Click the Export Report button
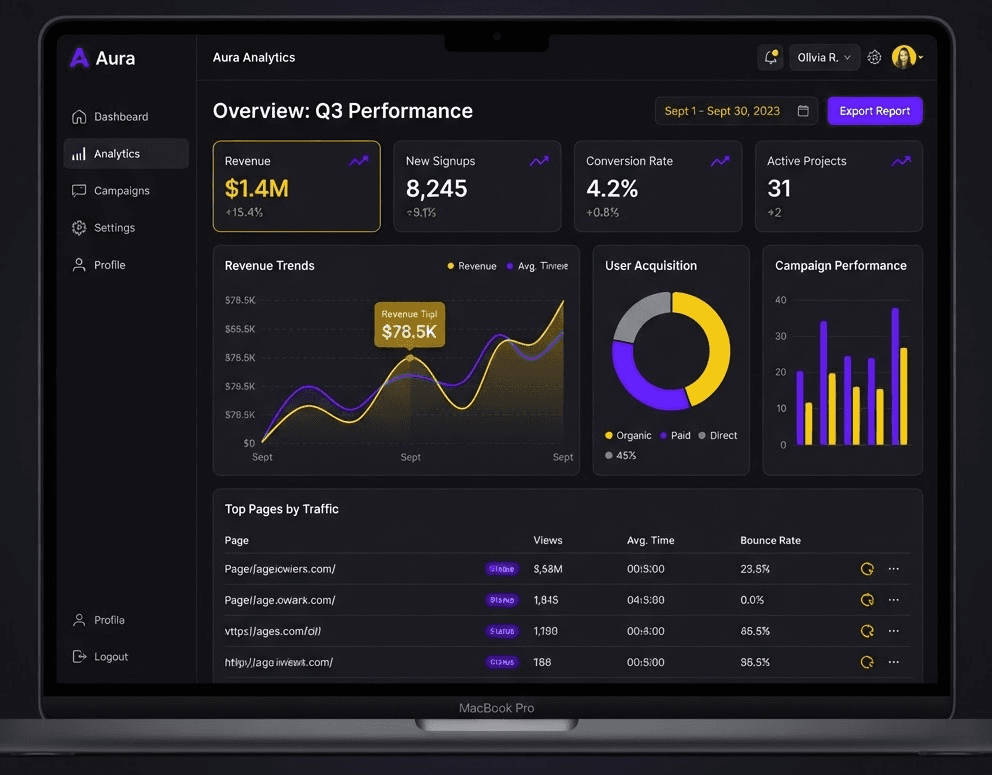This screenshot has height=775, width=992. 874,111
